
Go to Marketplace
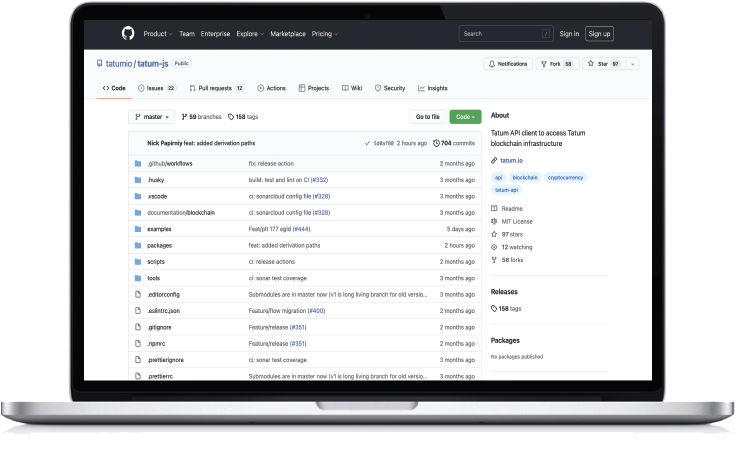coord(288,34)
